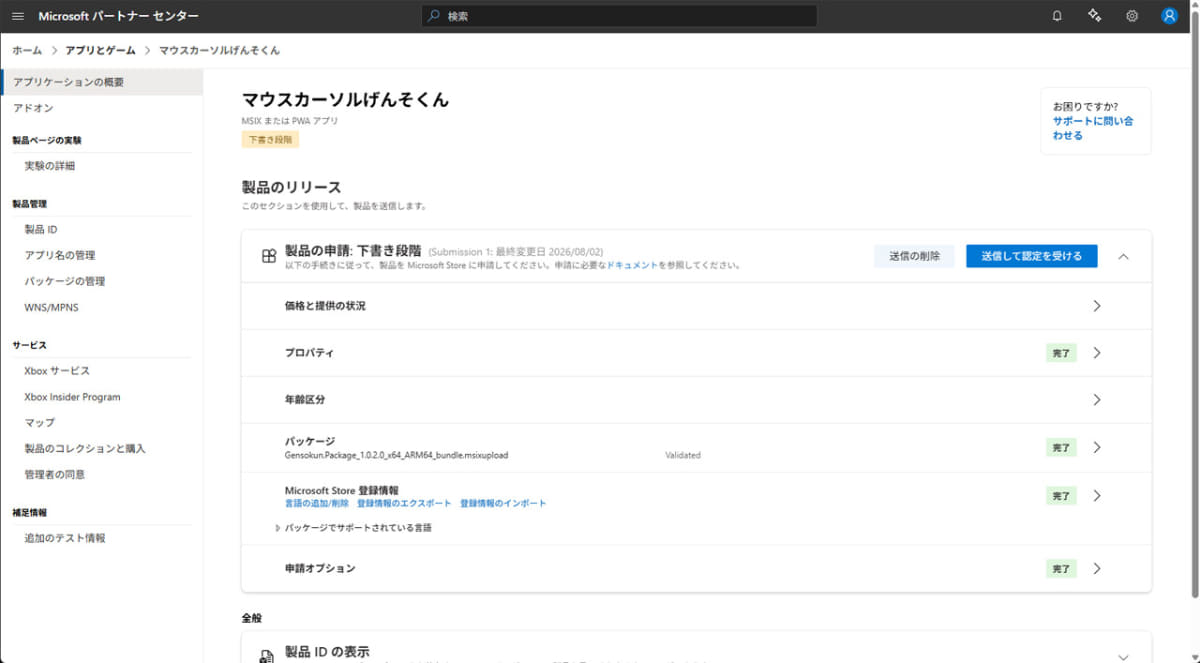Select アプリケーションの概要 in sidebar
The image size is (1200, 663).
[x=101, y=82]
